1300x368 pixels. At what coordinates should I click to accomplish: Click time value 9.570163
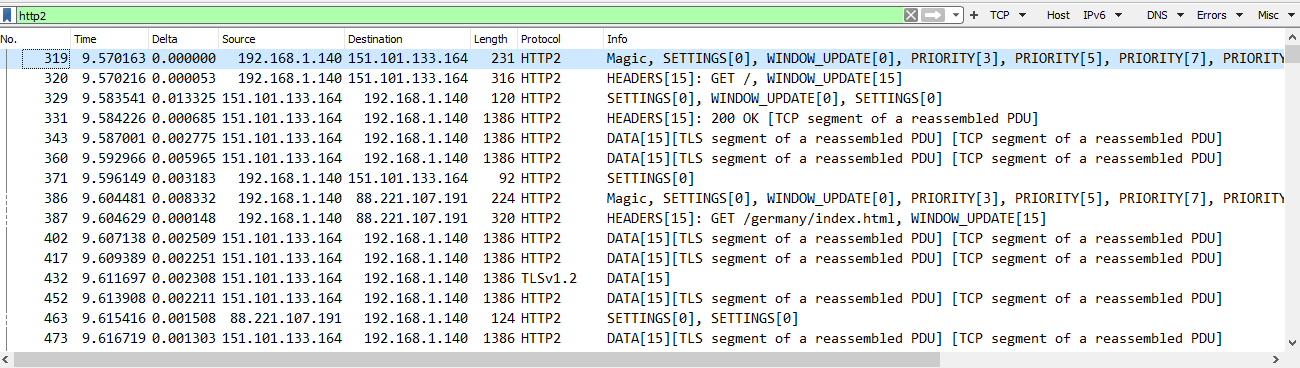coord(113,58)
